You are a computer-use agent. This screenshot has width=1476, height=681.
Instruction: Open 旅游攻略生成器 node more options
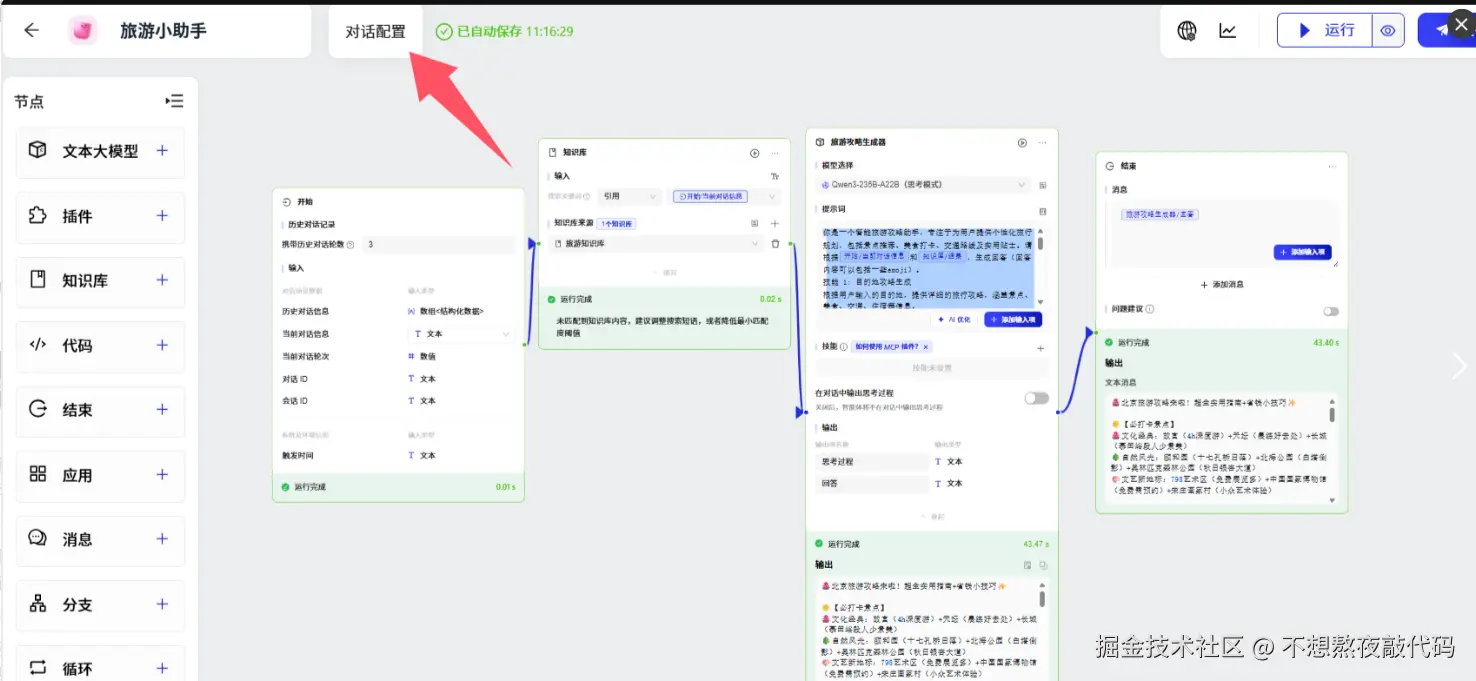pyautogui.click(x=1043, y=143)
